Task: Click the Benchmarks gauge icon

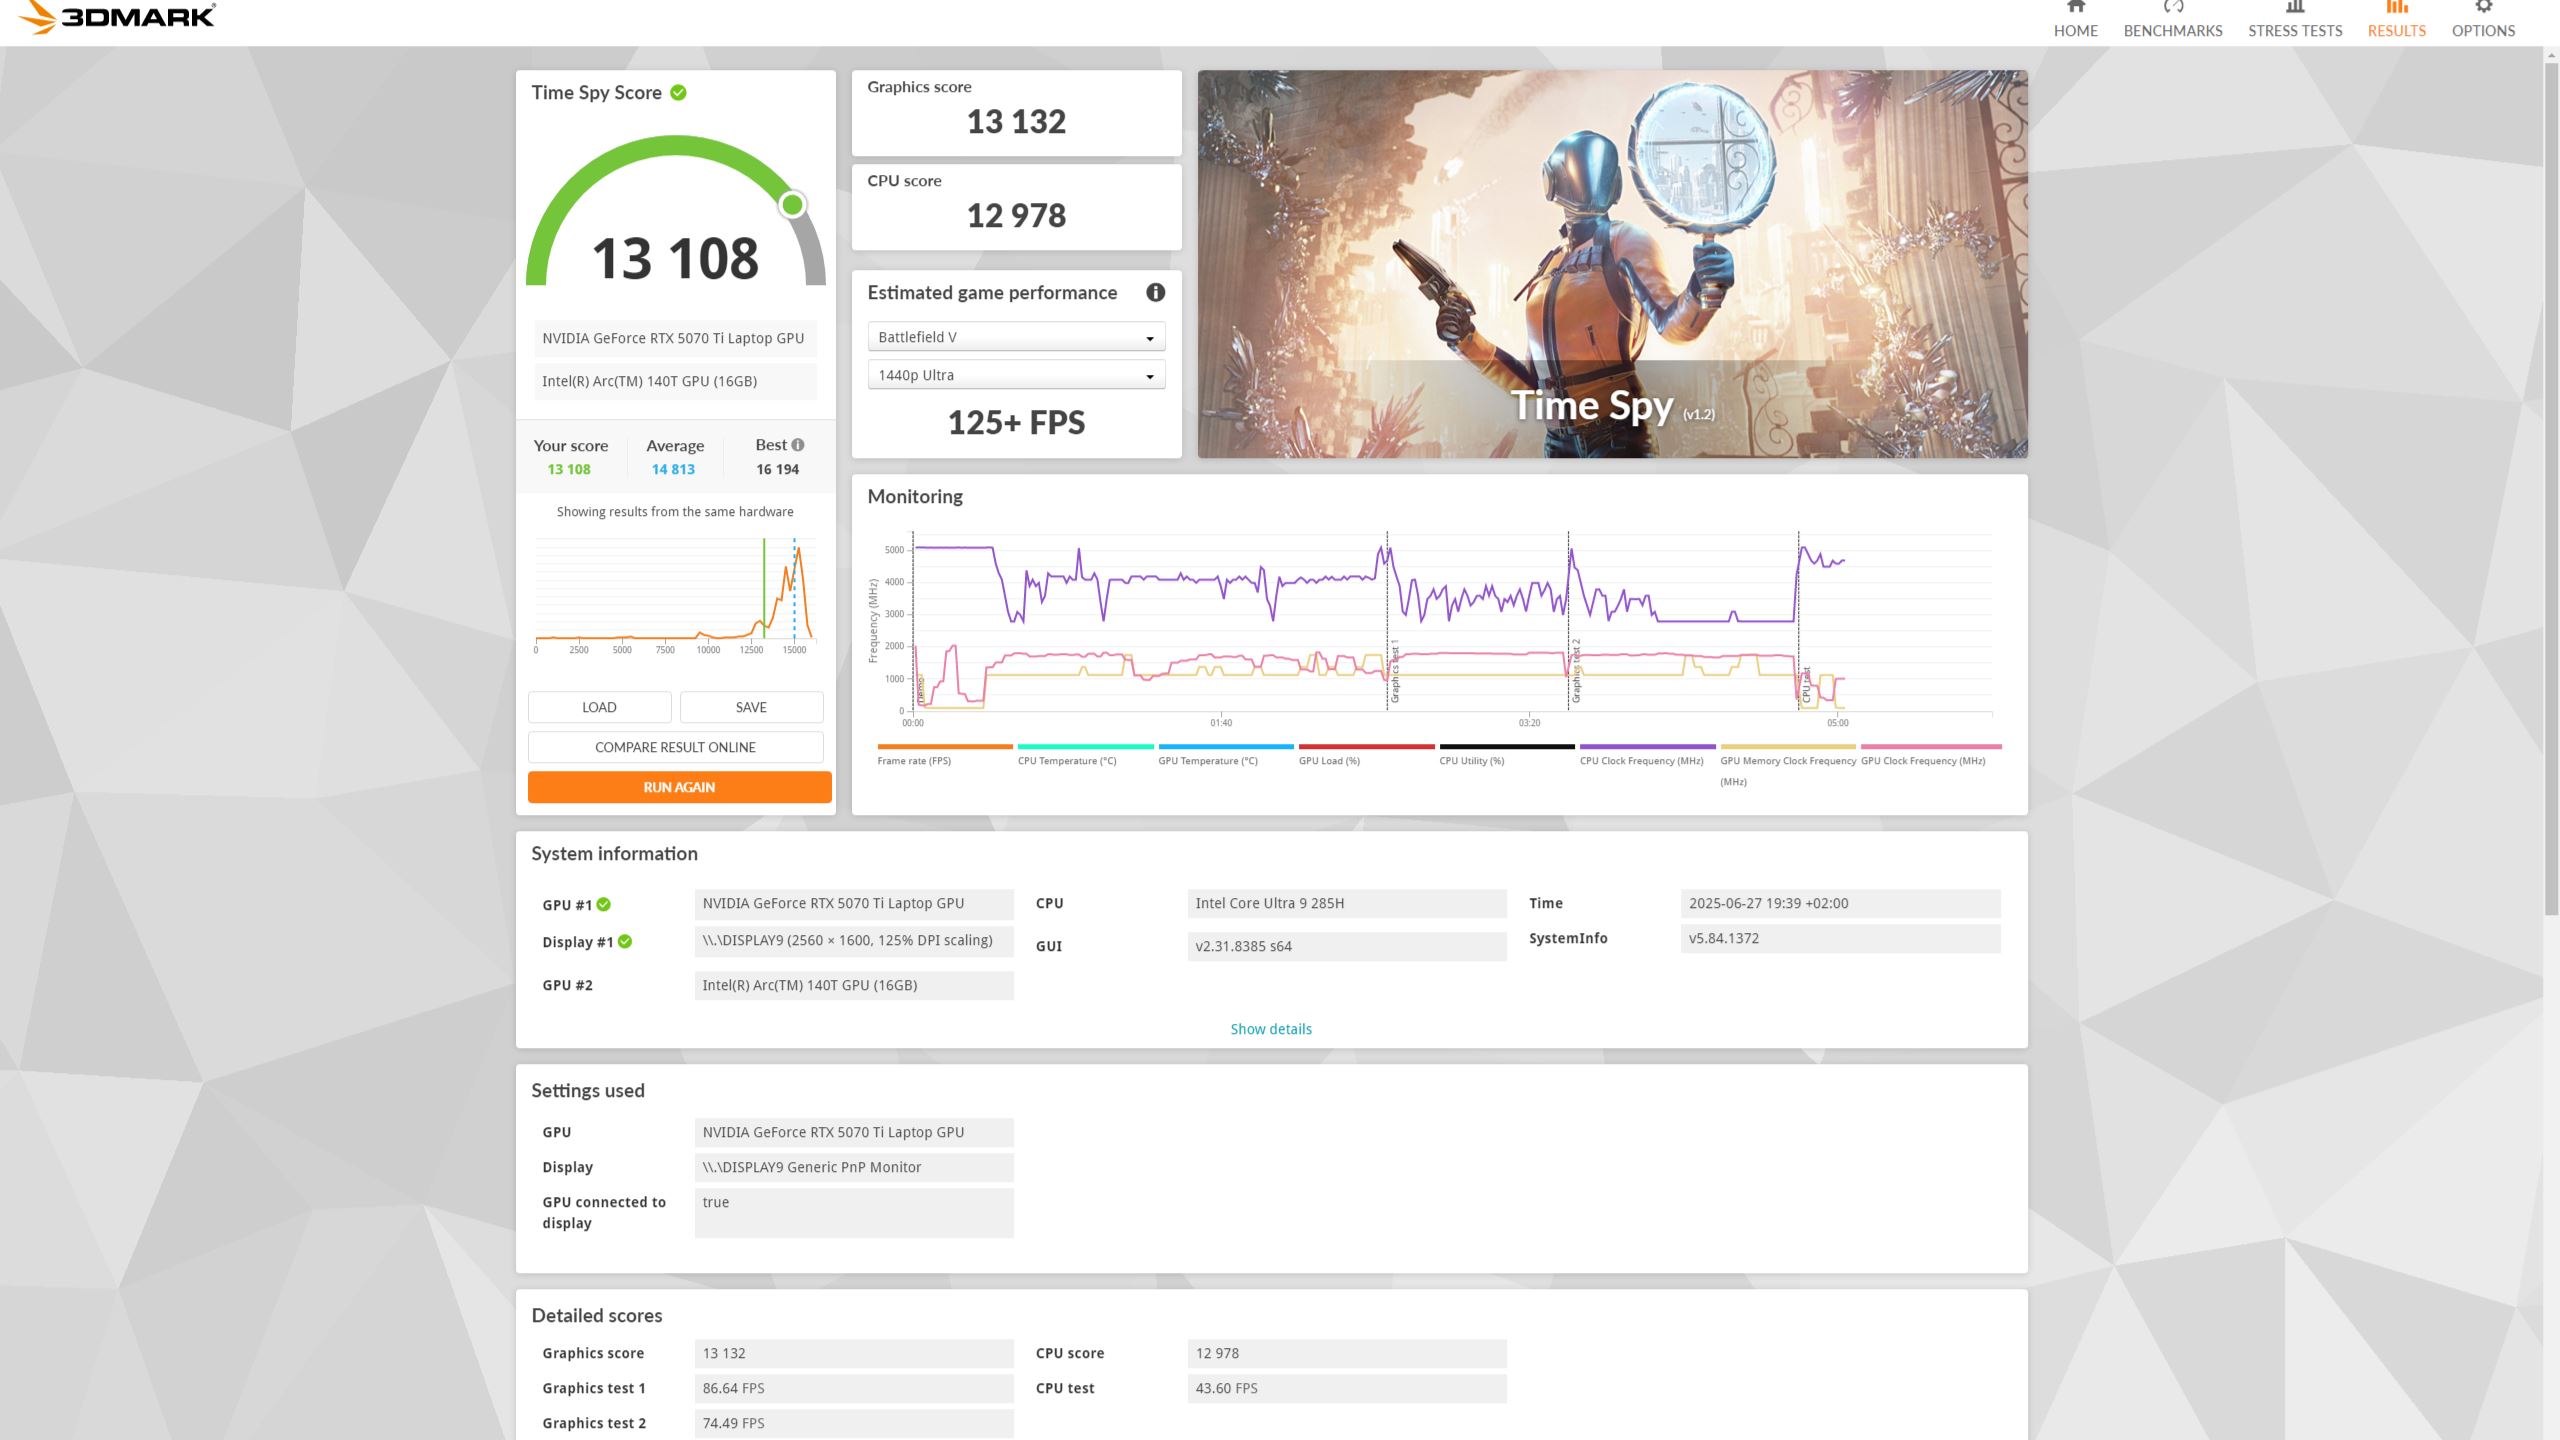Action: coord(2172,6)
